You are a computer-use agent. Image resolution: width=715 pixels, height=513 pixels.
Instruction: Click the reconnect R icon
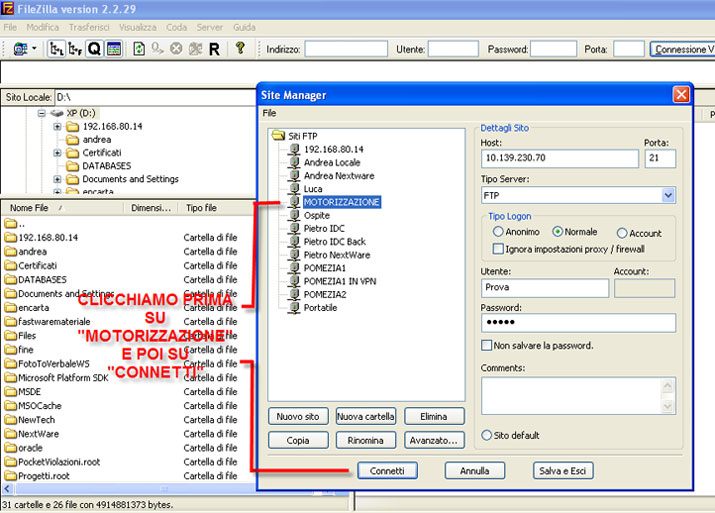(214, 49)
